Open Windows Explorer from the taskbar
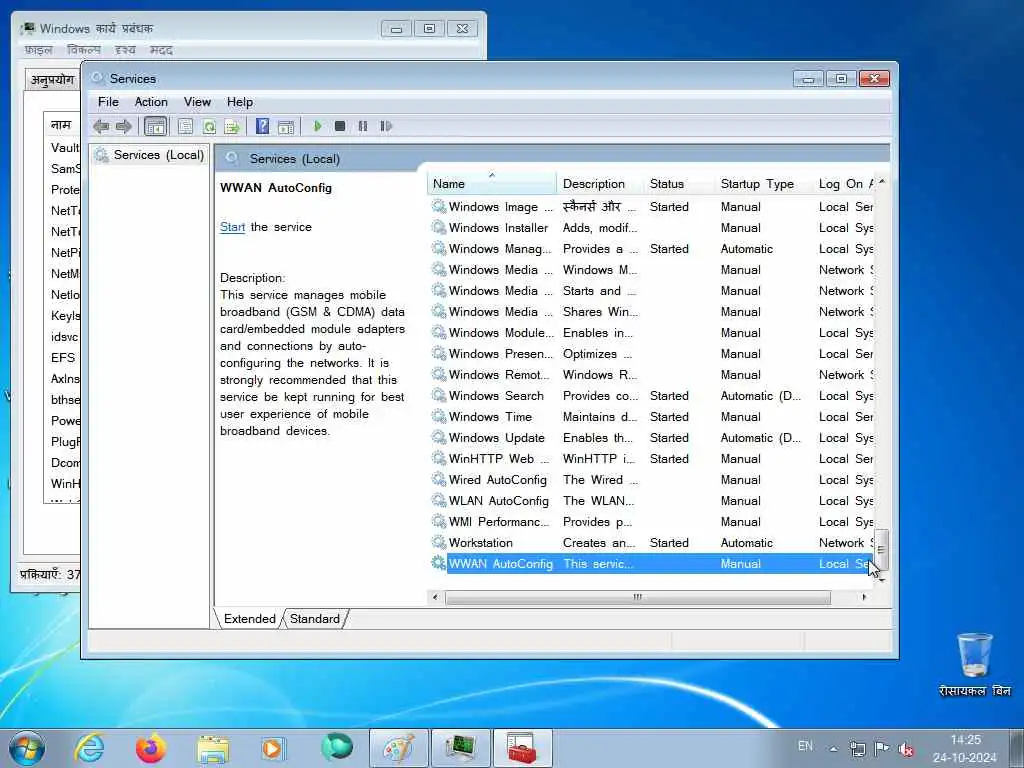 213,749
